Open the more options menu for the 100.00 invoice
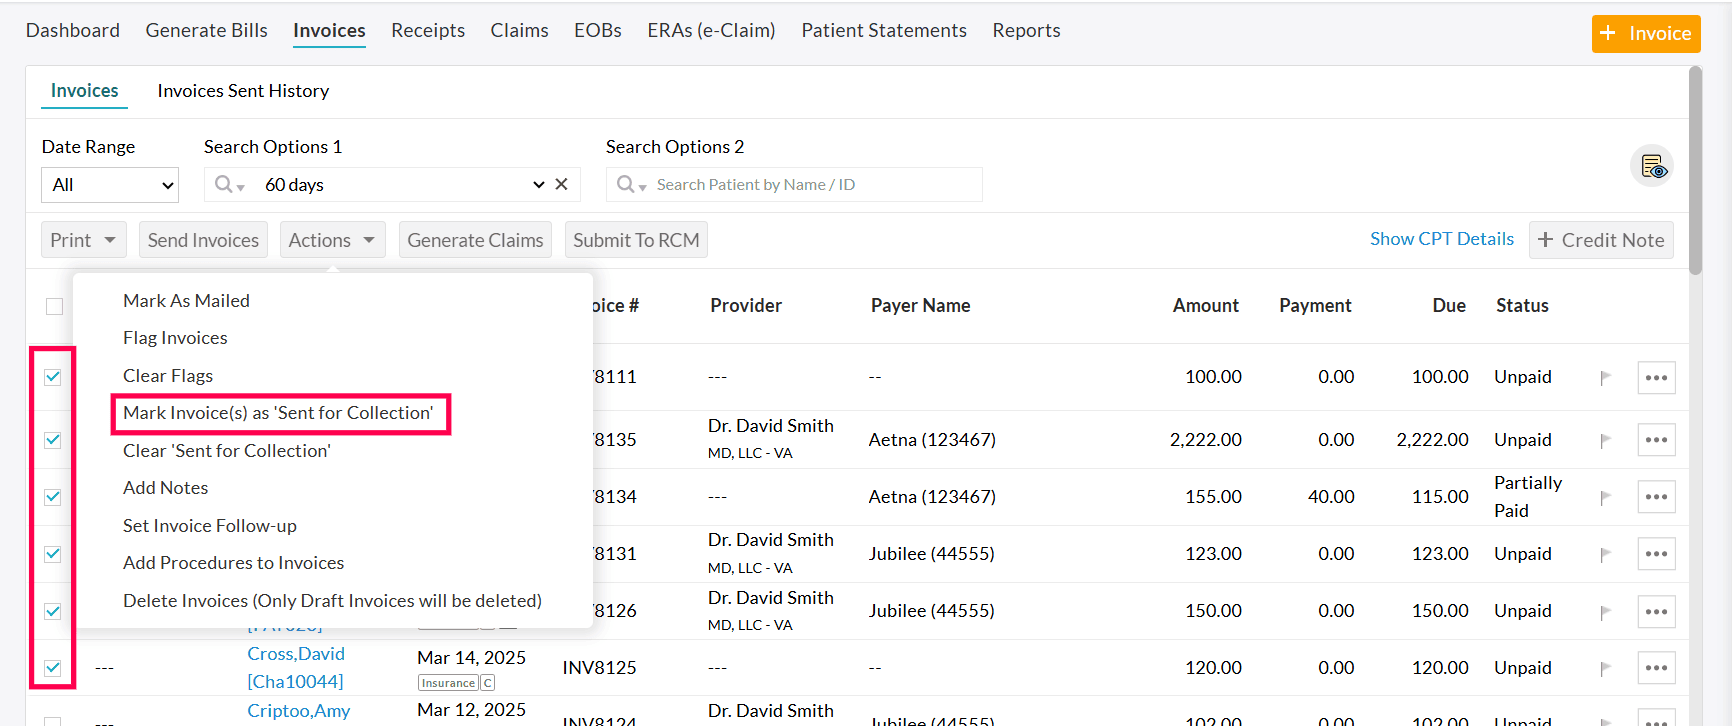 (1656, 378)
